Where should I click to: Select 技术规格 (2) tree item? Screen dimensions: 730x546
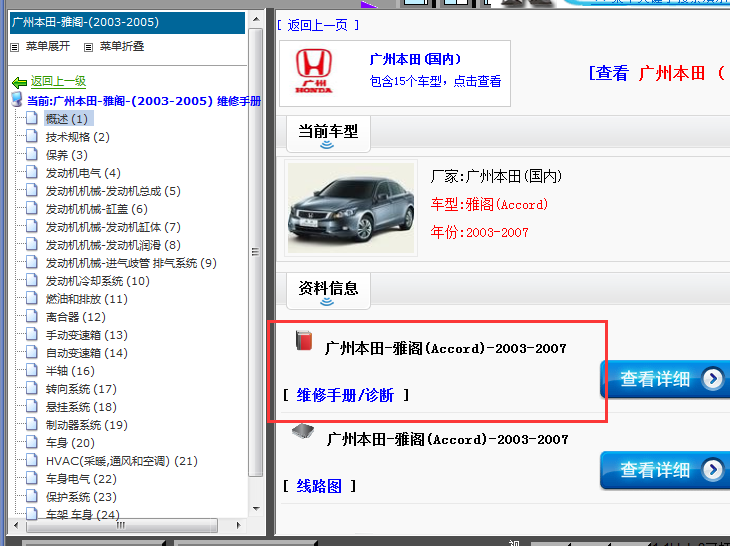(78, 137)
